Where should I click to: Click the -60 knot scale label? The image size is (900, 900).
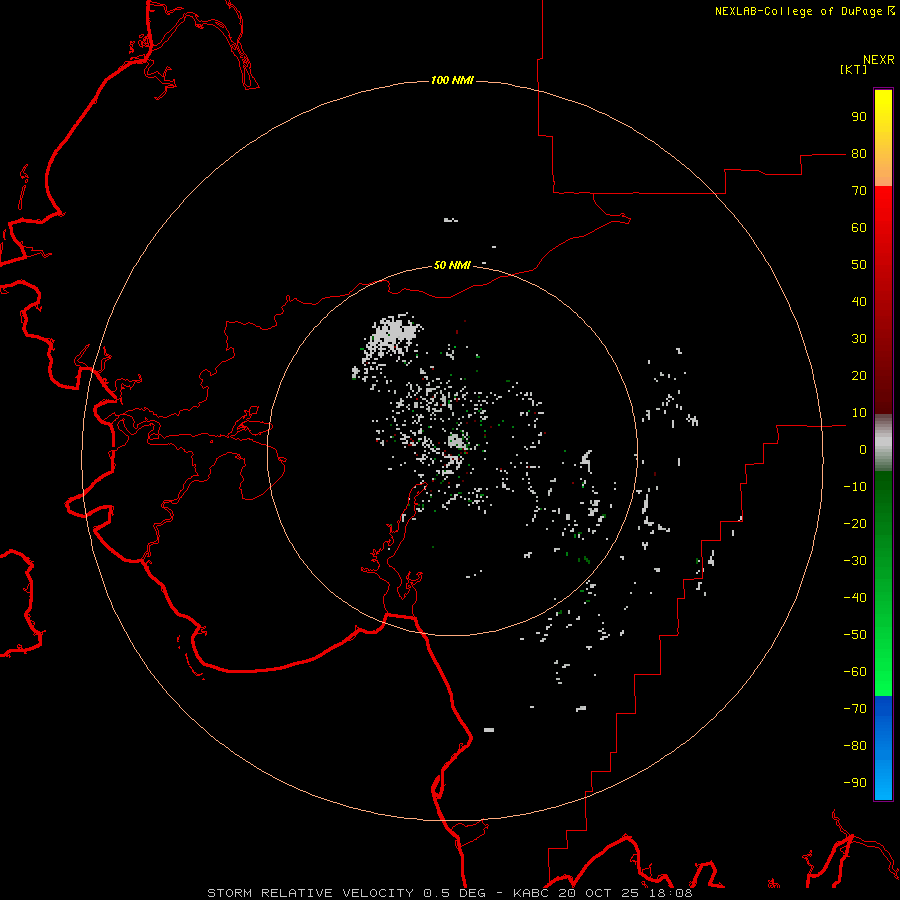pos(855,672)
